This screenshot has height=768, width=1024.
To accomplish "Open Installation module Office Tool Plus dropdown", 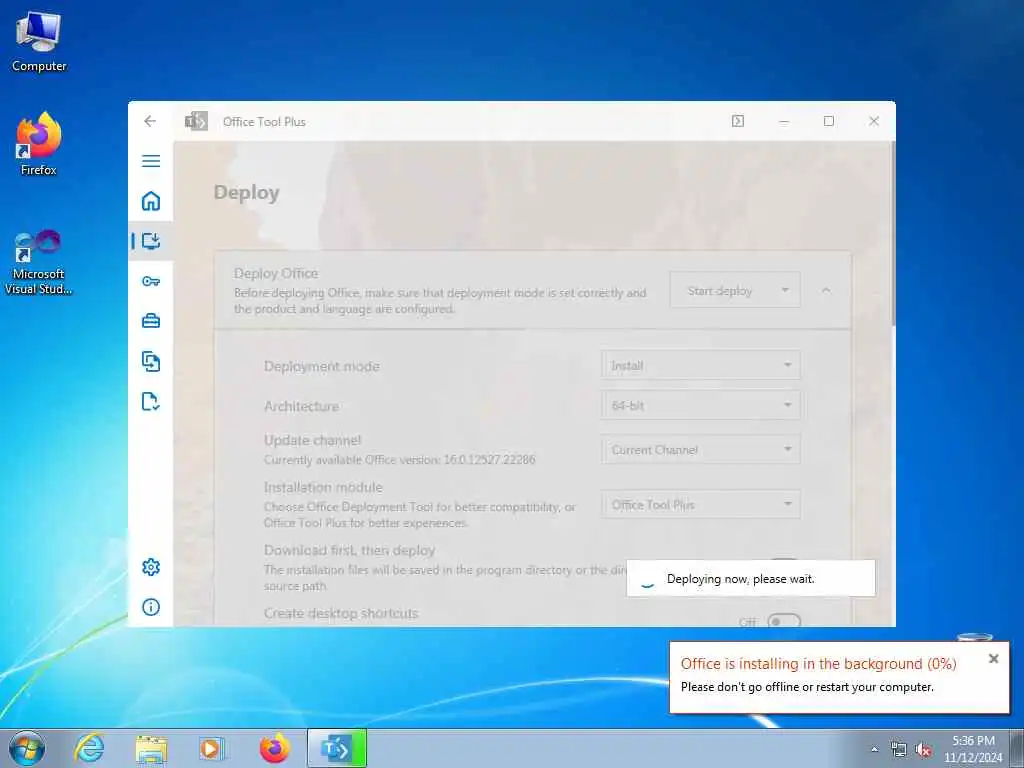I will (x=701, y=504).
